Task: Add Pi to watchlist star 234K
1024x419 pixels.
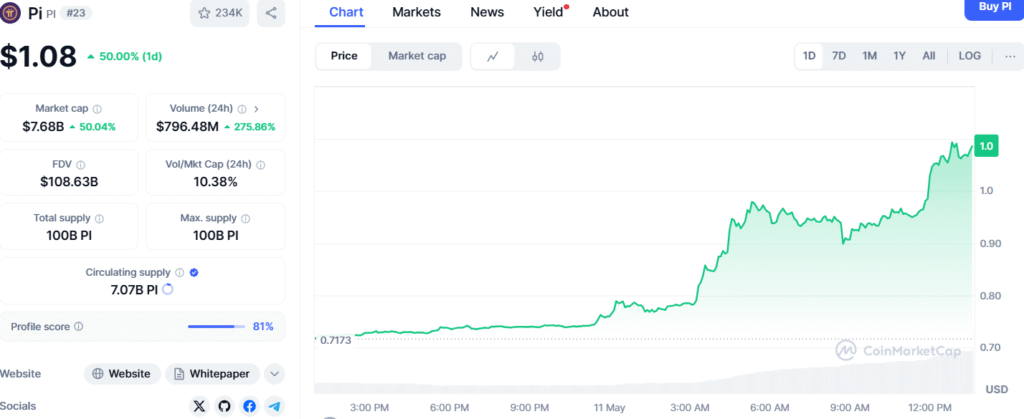Action: [220, 13]
